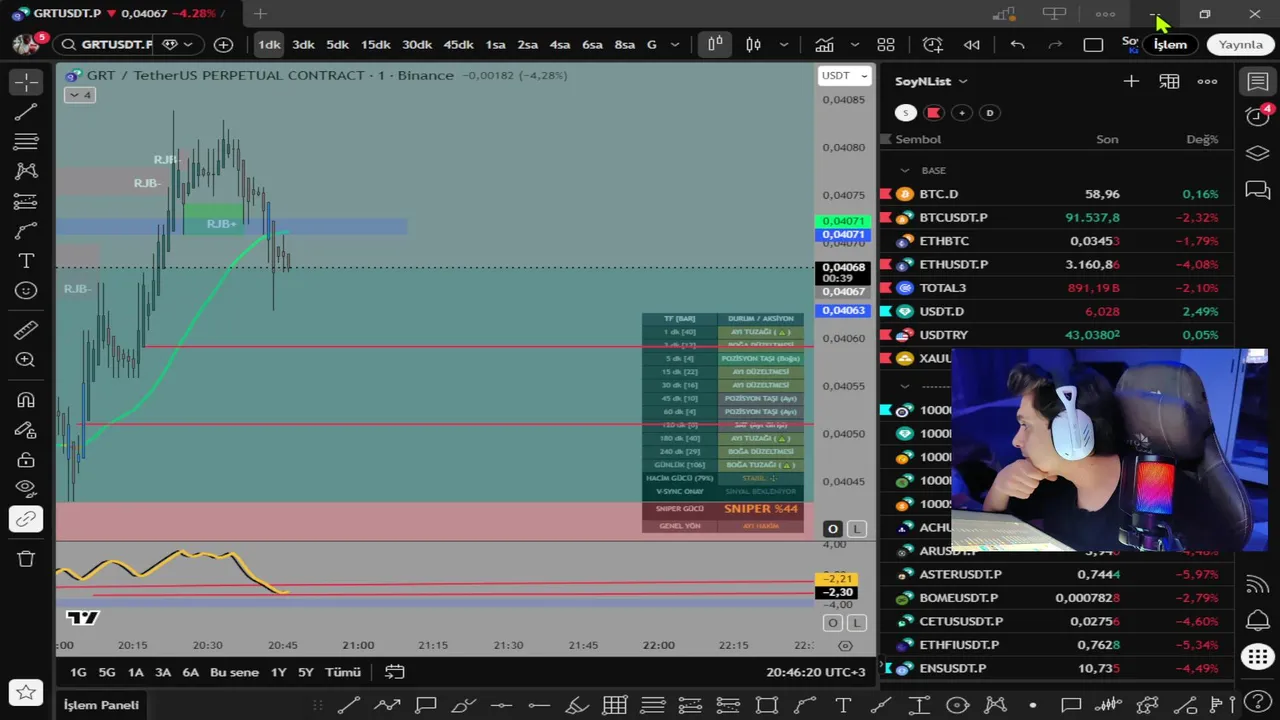1280x720 pixels.
Task: Select the crosshair cursor tool
Action: (26, 81)
